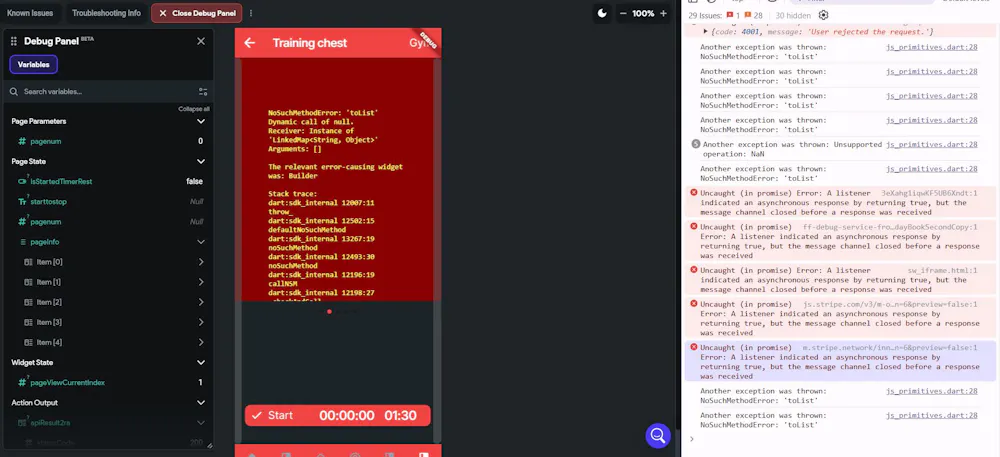Click the red page indicator dot below the error
Image resolution: width=1000 pixels, height=457 pixels.
tap(329, 312)
